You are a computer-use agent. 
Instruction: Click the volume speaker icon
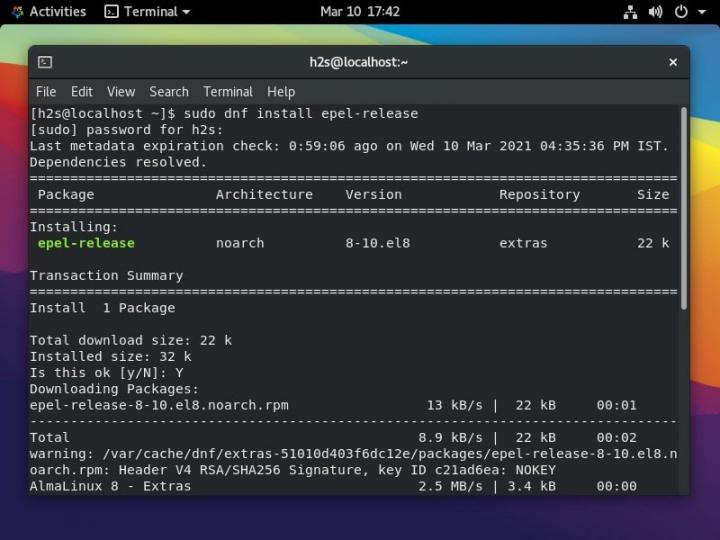click(x=655, y=12)
